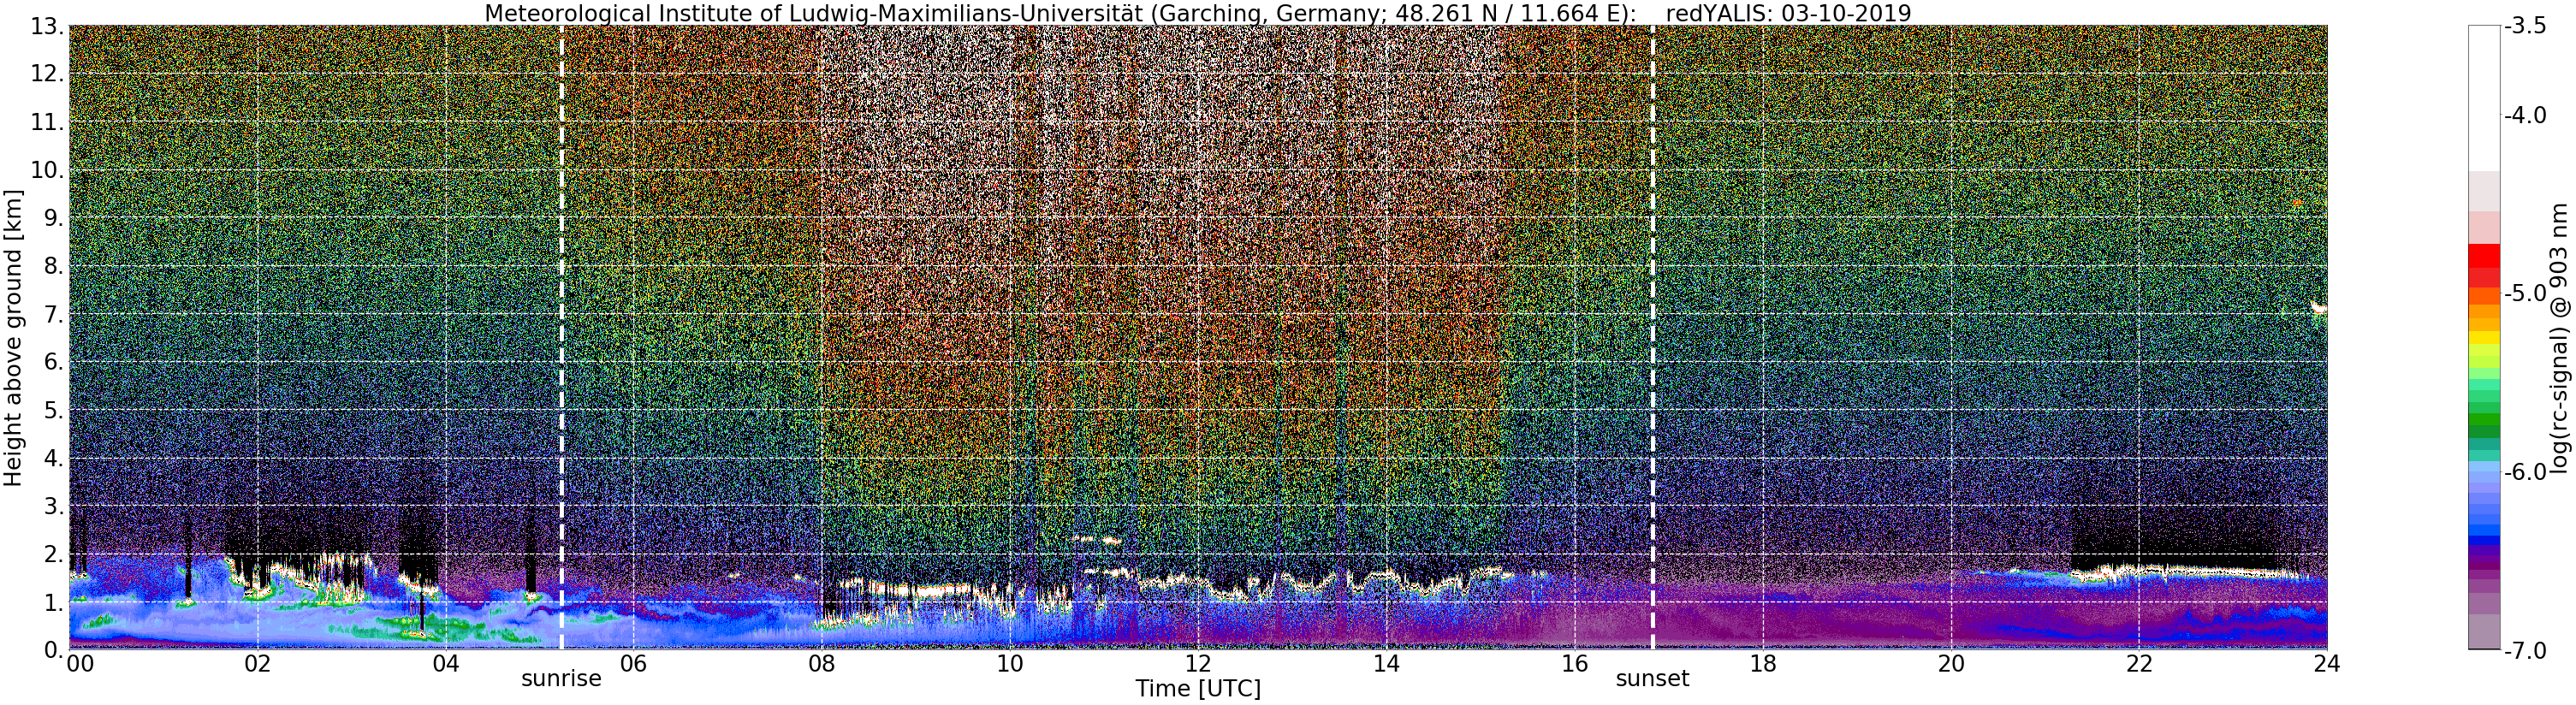The height and width of the screenshot is (705, 2576).
Task: Click the height tick label '5.'
Action: [54, 410]
